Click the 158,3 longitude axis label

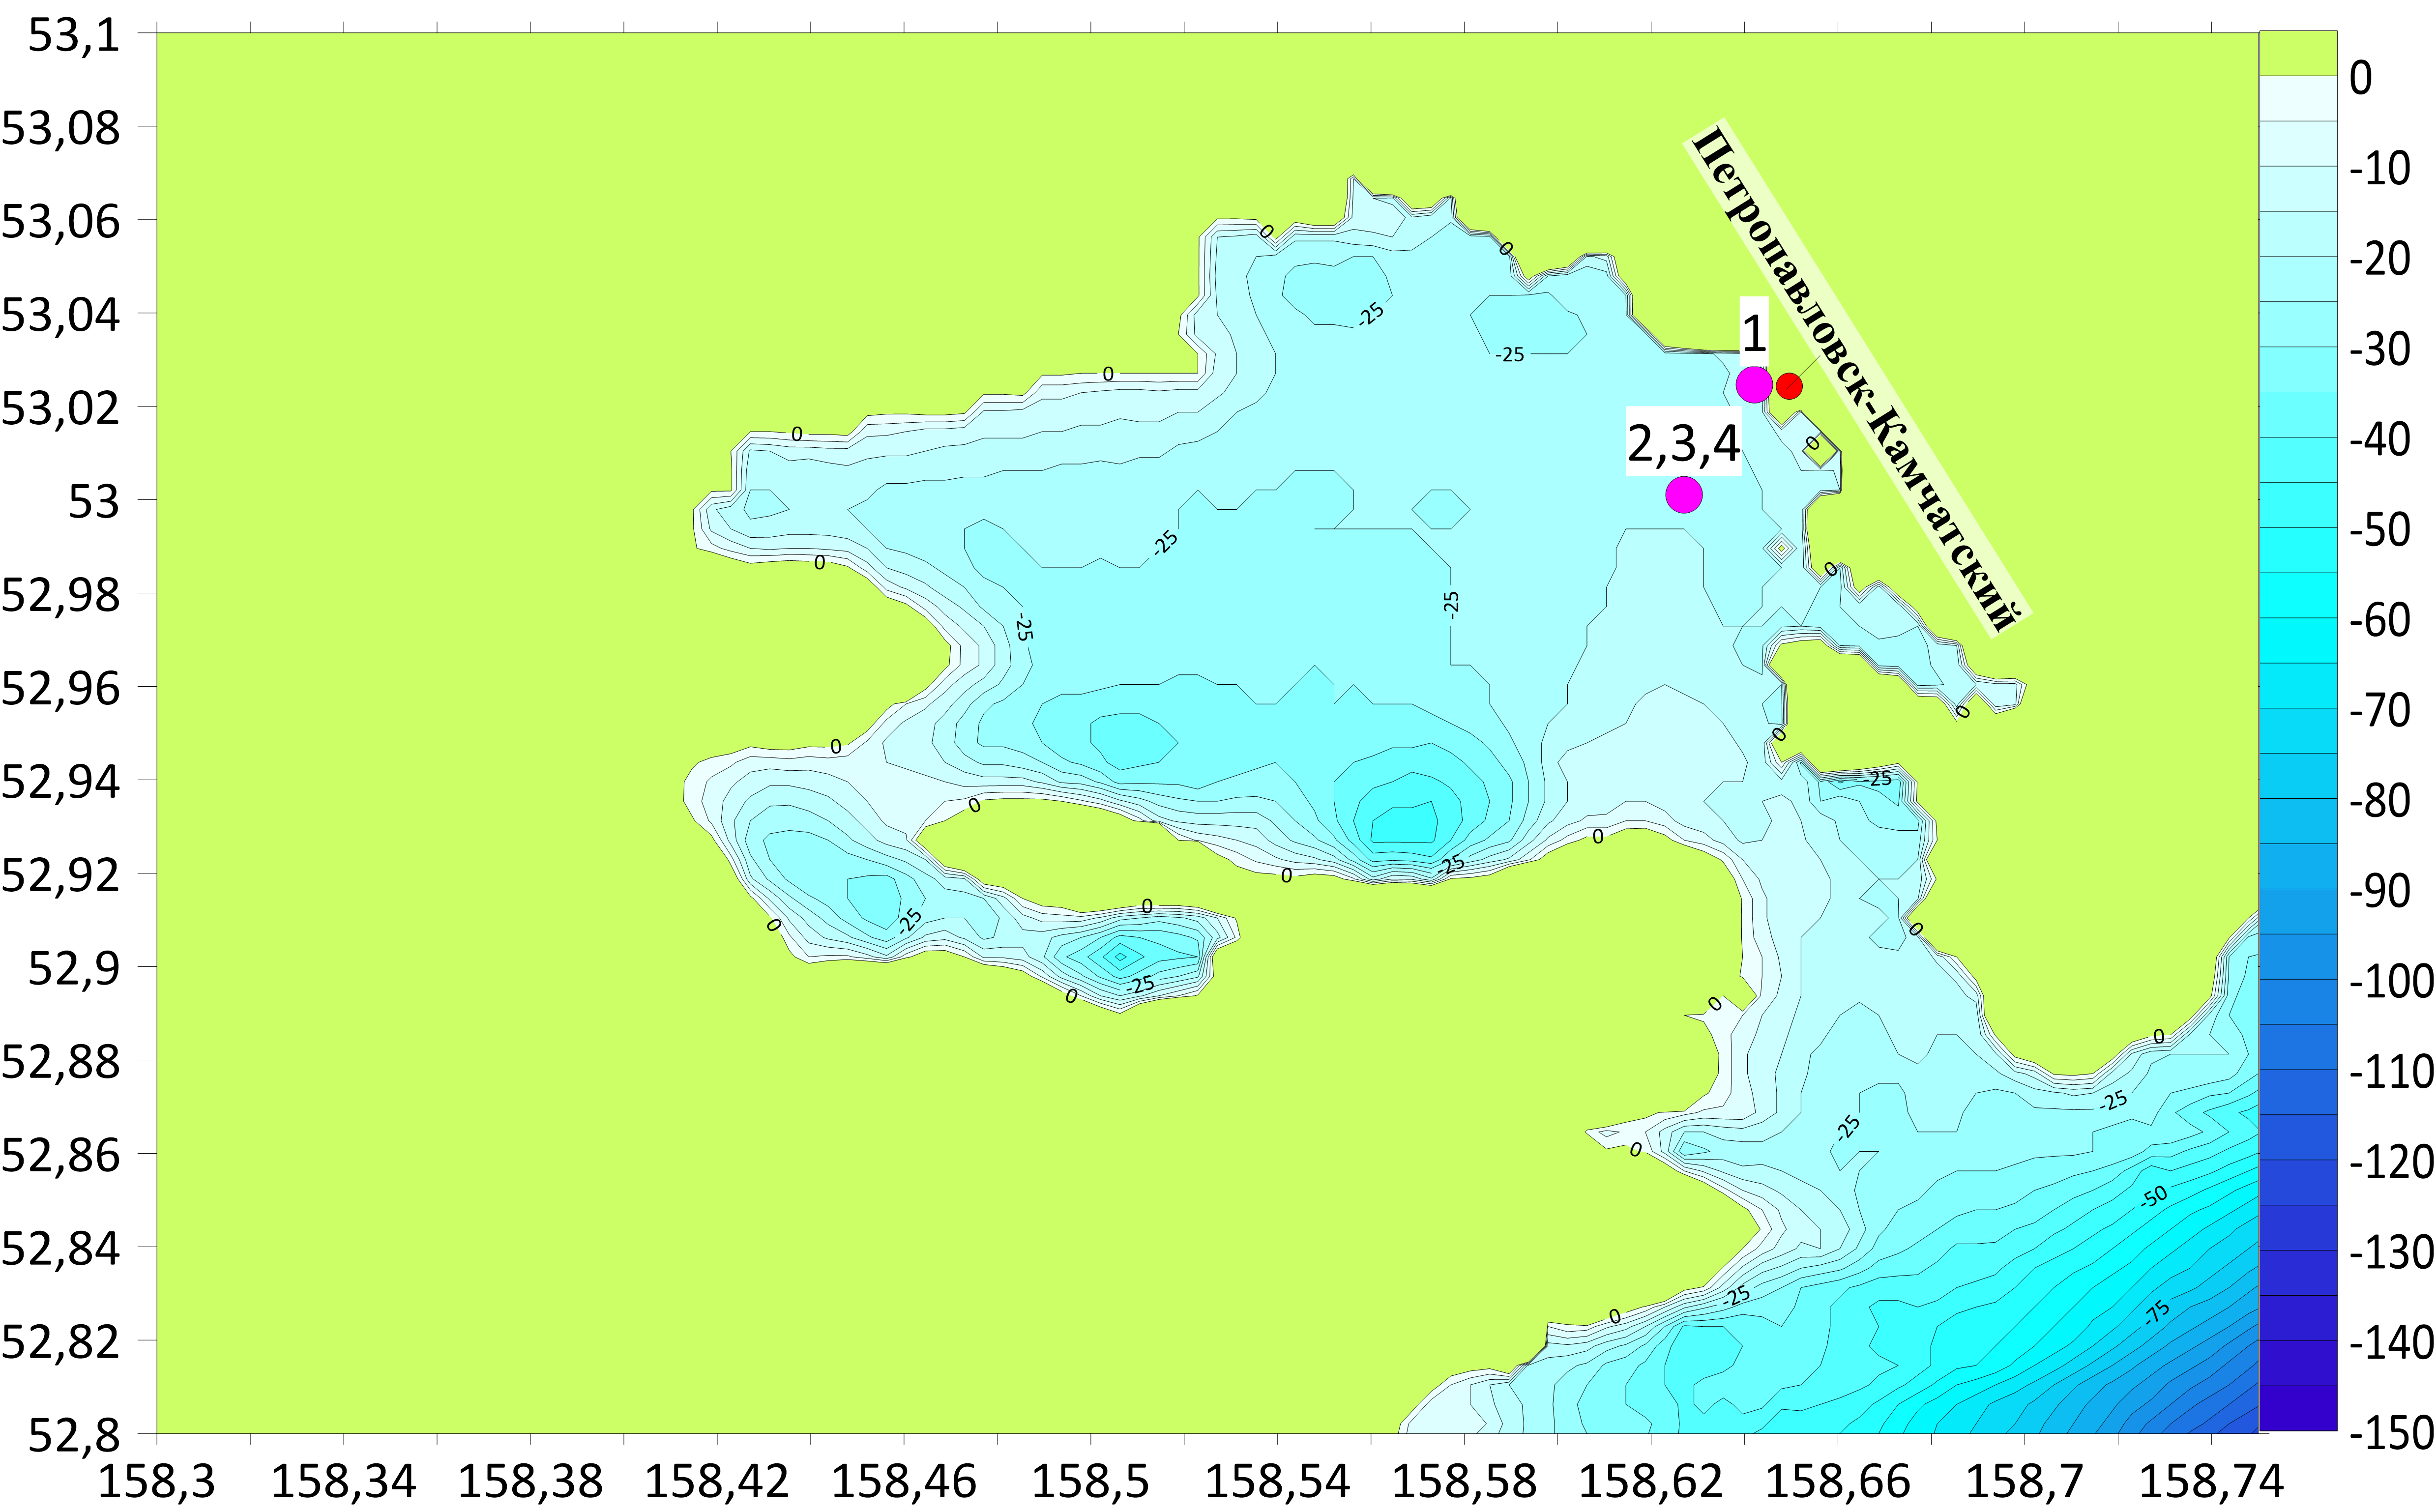pos(157,1482)
